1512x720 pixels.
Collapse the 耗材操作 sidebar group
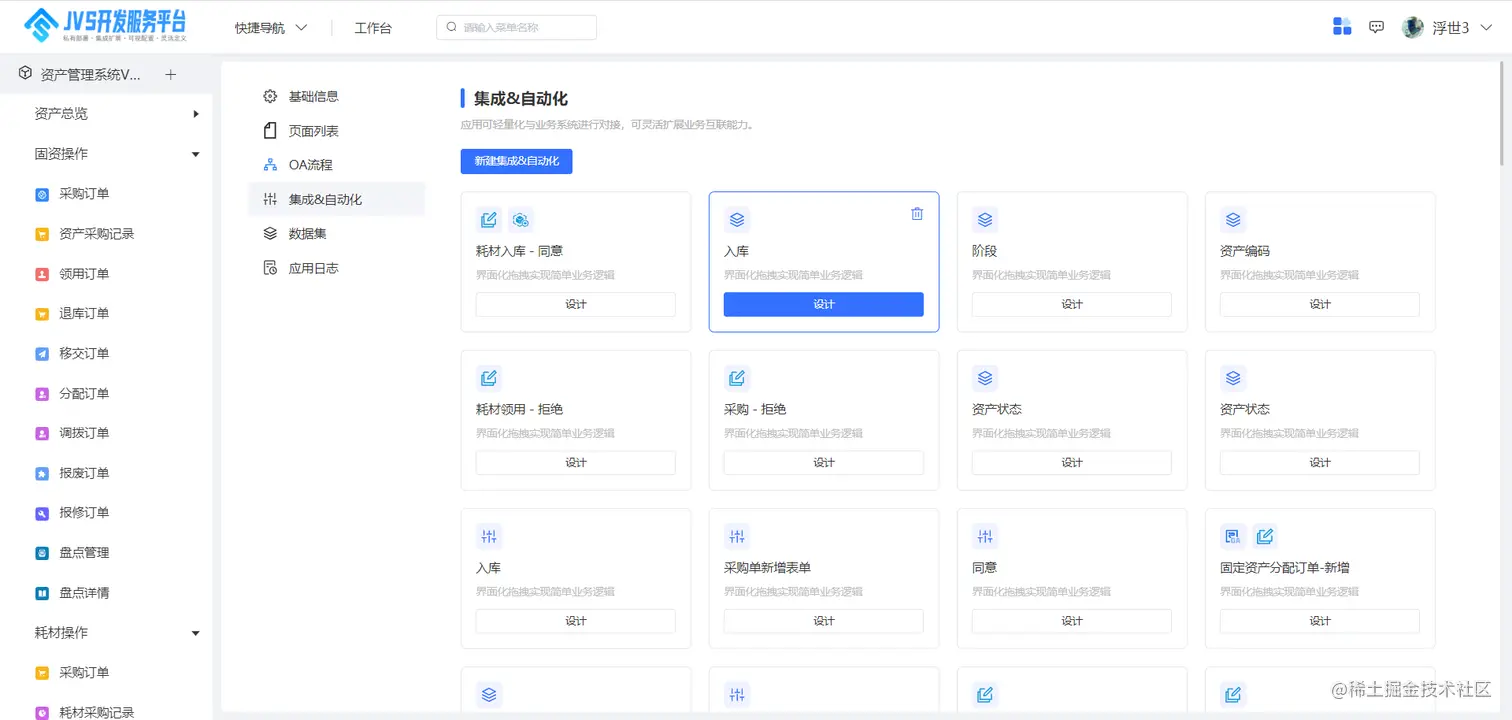coord(117,633)
